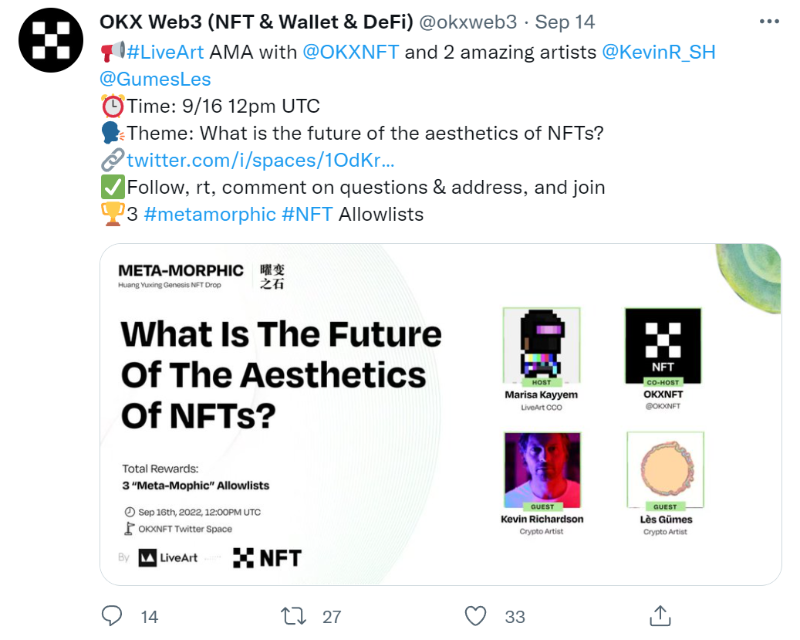Click the retweet icon showing 27
This screenshot has width=800, height=640.
point(292,617)
